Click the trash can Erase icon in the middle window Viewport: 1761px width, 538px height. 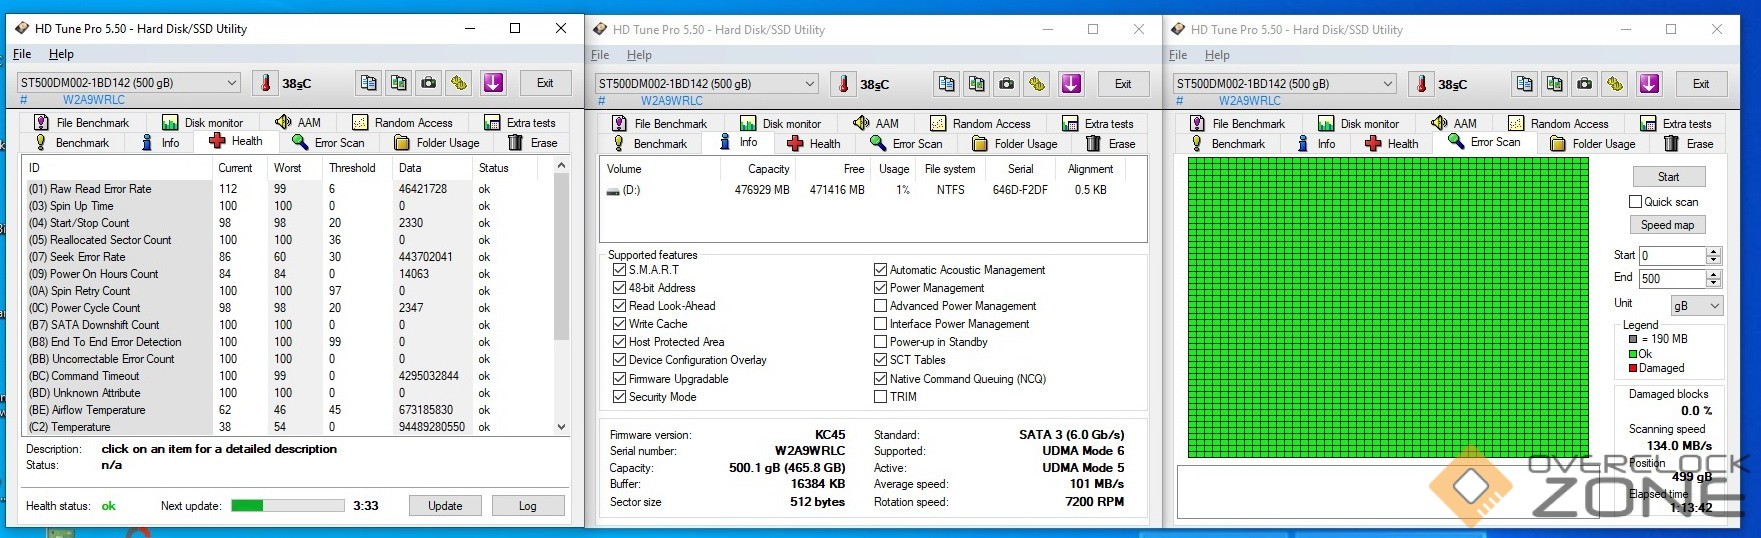[1093, 144]
